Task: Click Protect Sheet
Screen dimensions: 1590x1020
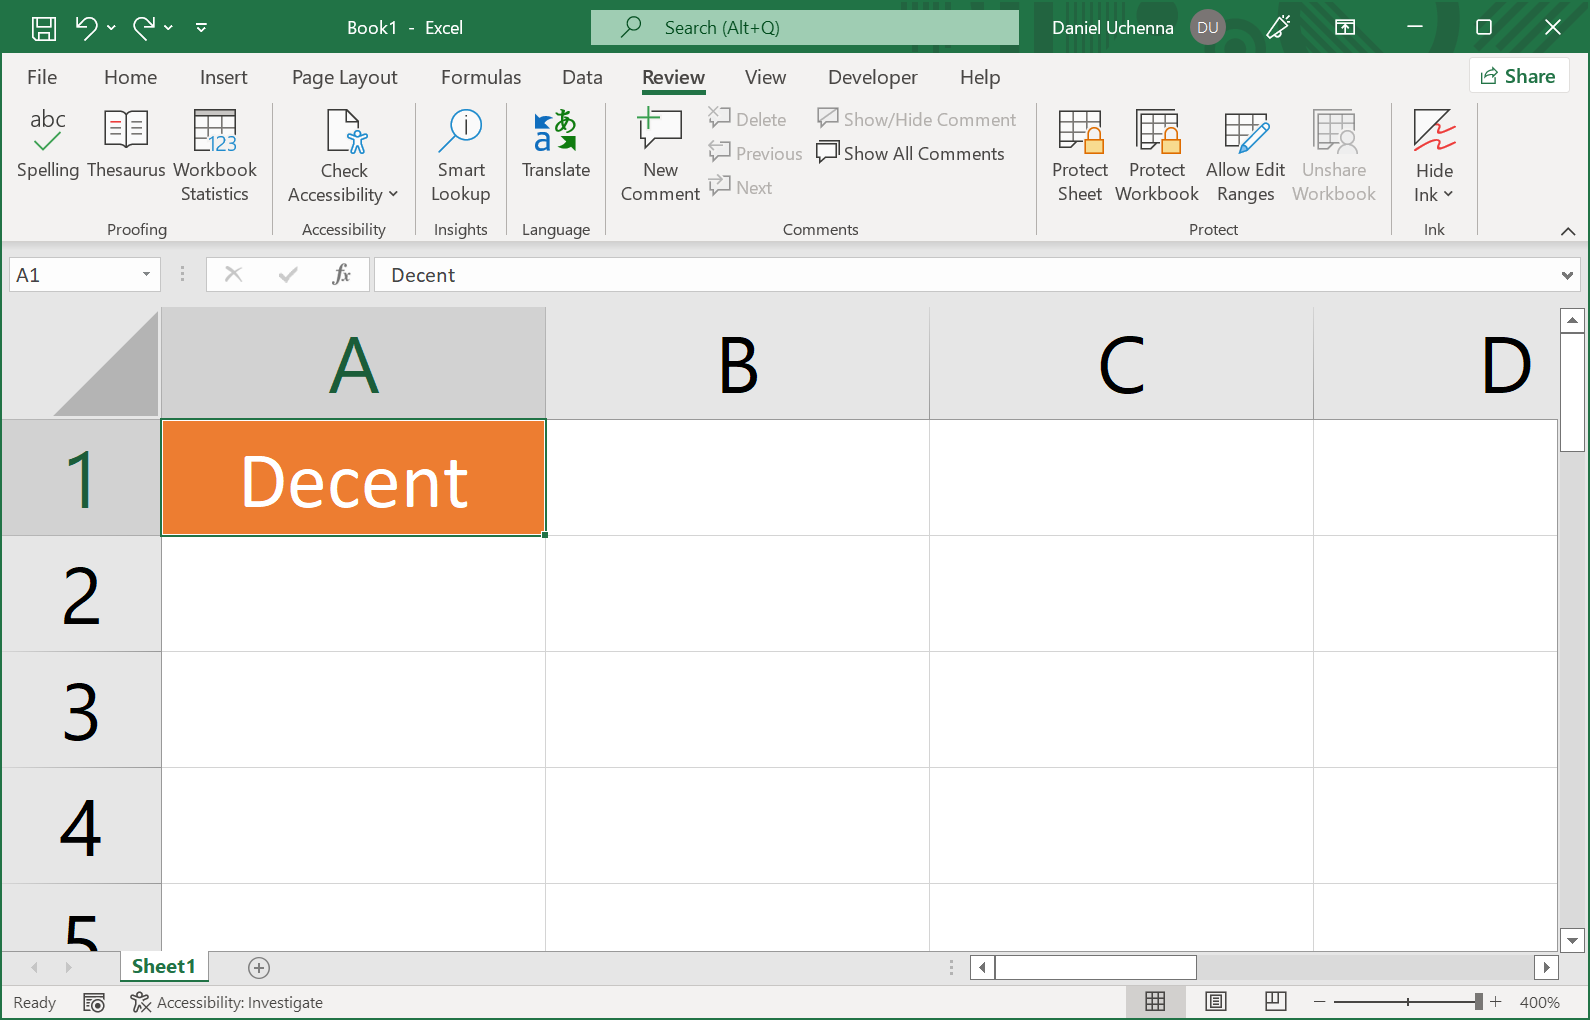Action: (1080, 155)
